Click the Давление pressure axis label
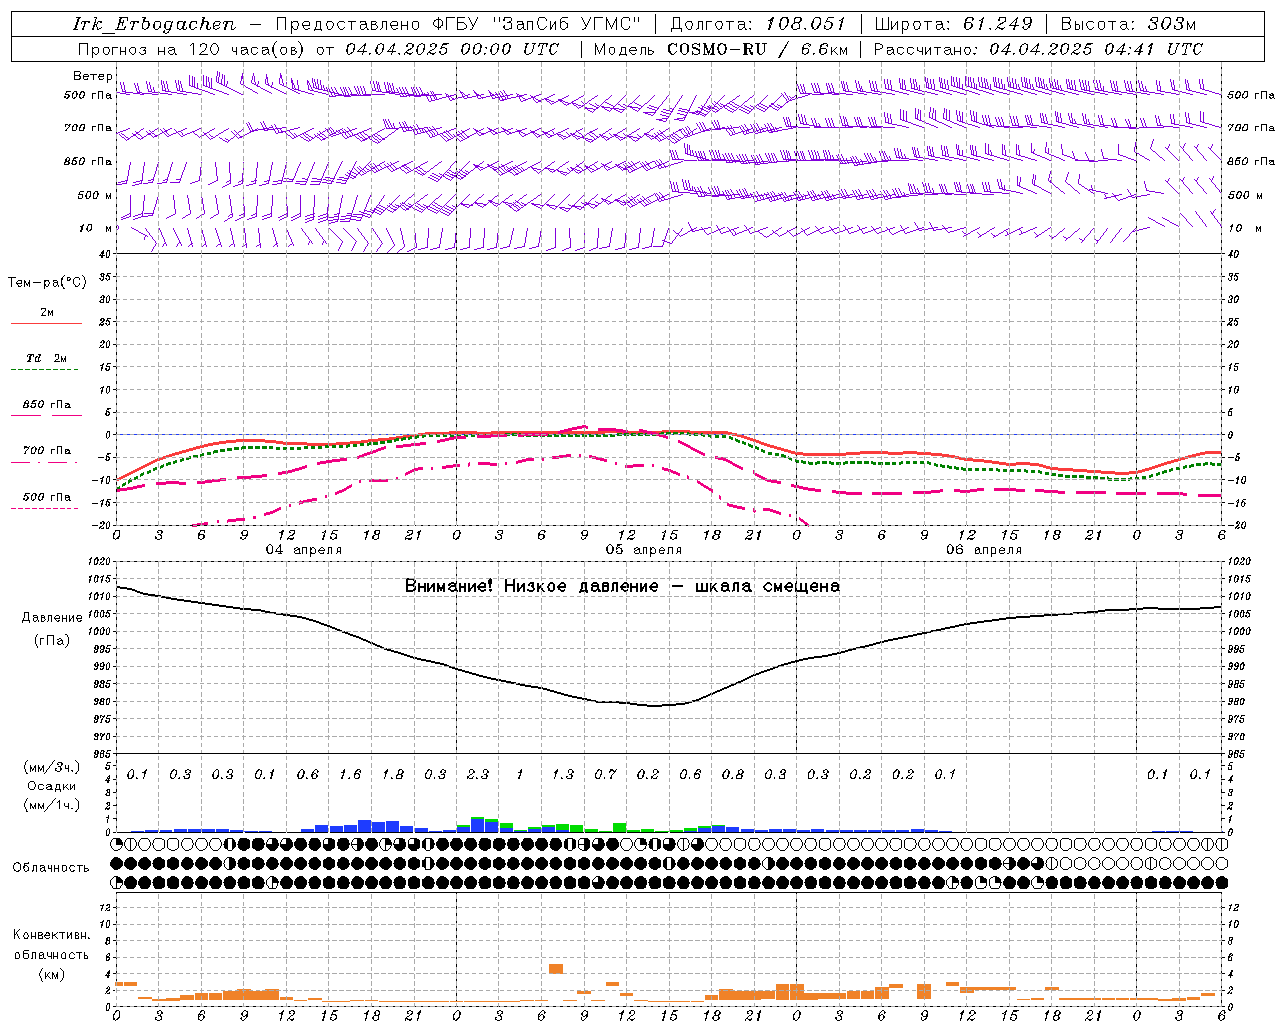Screen dimensions: 1280x1024 point(52,618)
